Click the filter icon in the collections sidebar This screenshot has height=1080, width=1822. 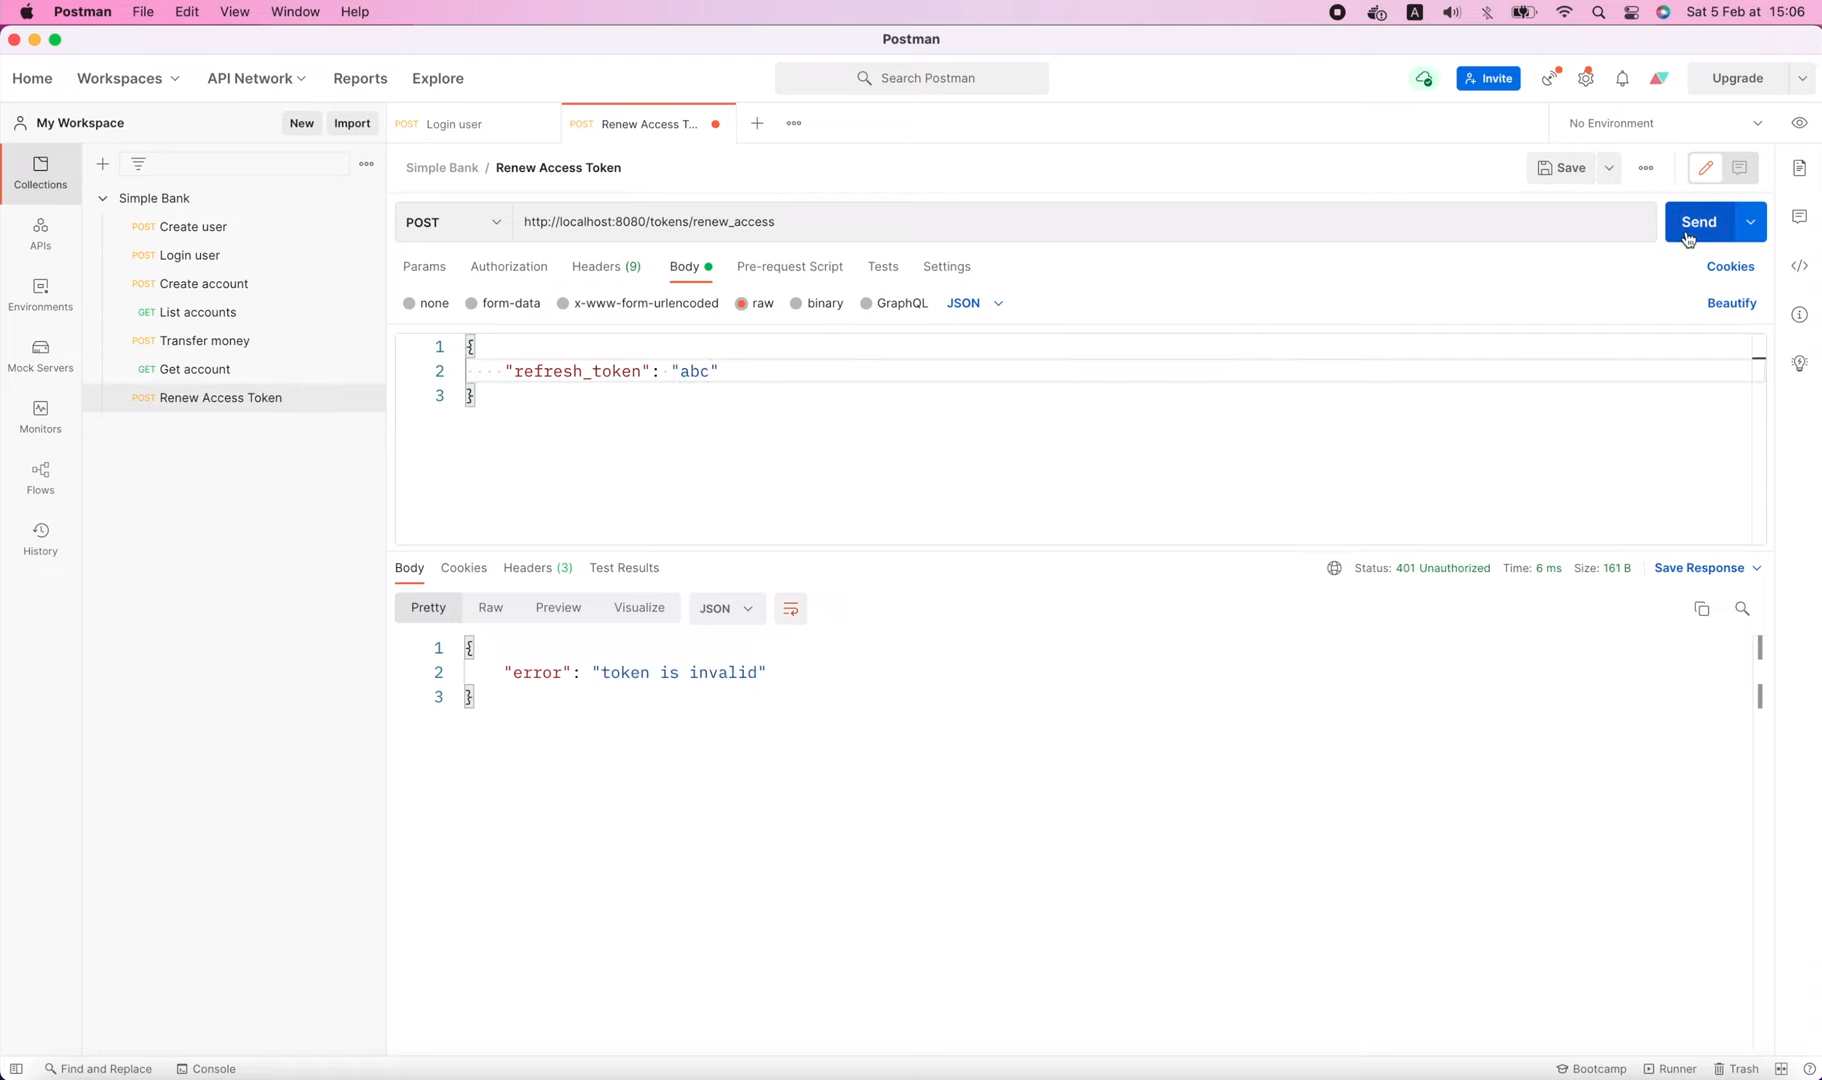point(139,164)
